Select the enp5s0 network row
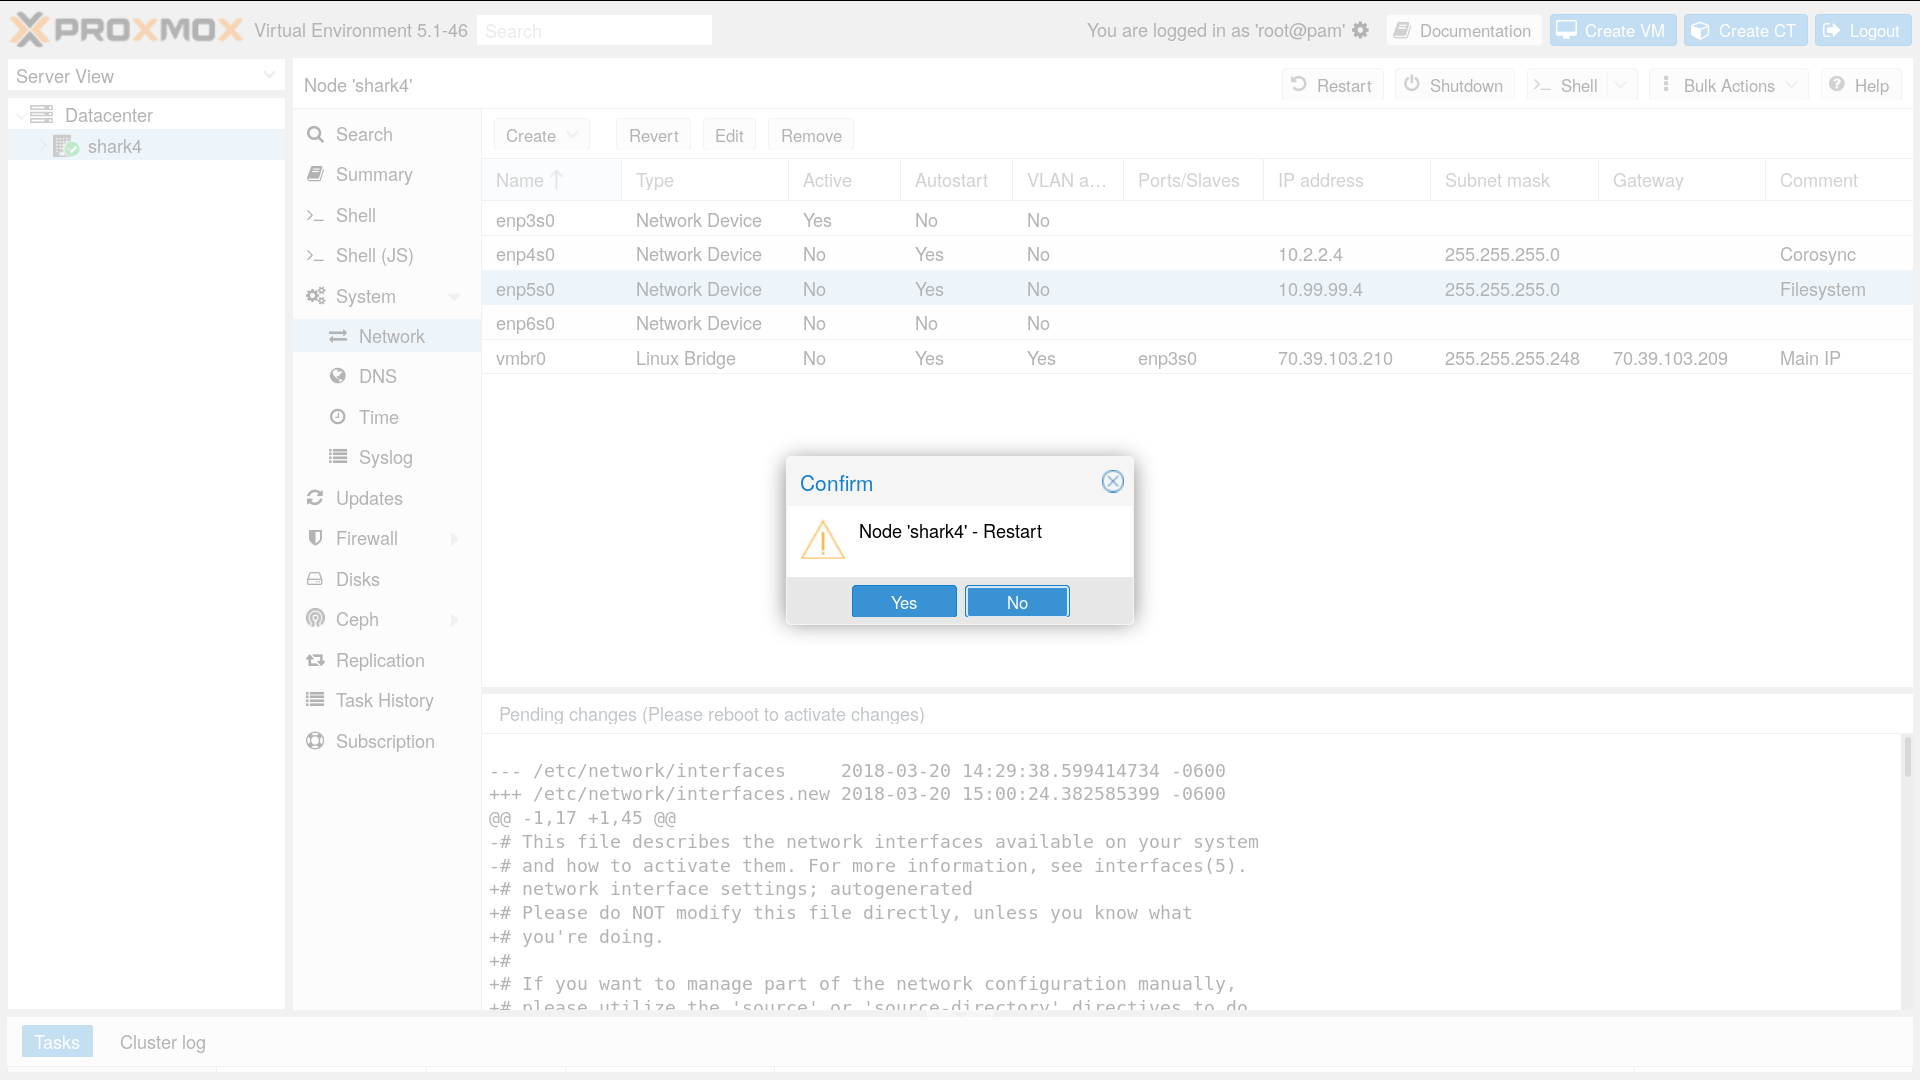The width and height of the screenshot is (1920, 1080). (x=1198, y=289)
